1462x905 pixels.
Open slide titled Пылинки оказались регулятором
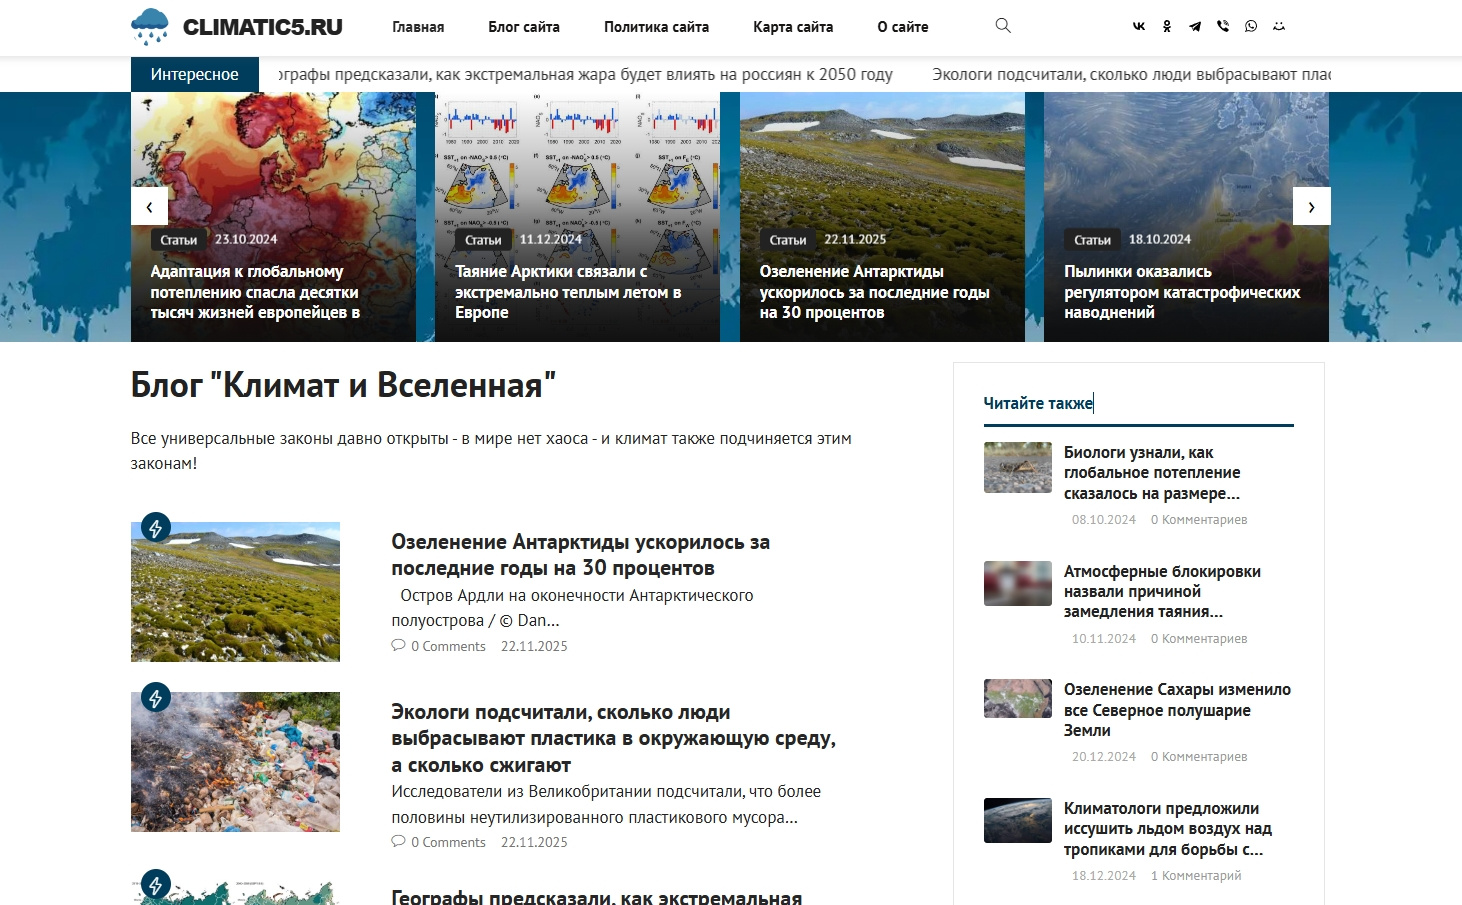coord(1182,292)
